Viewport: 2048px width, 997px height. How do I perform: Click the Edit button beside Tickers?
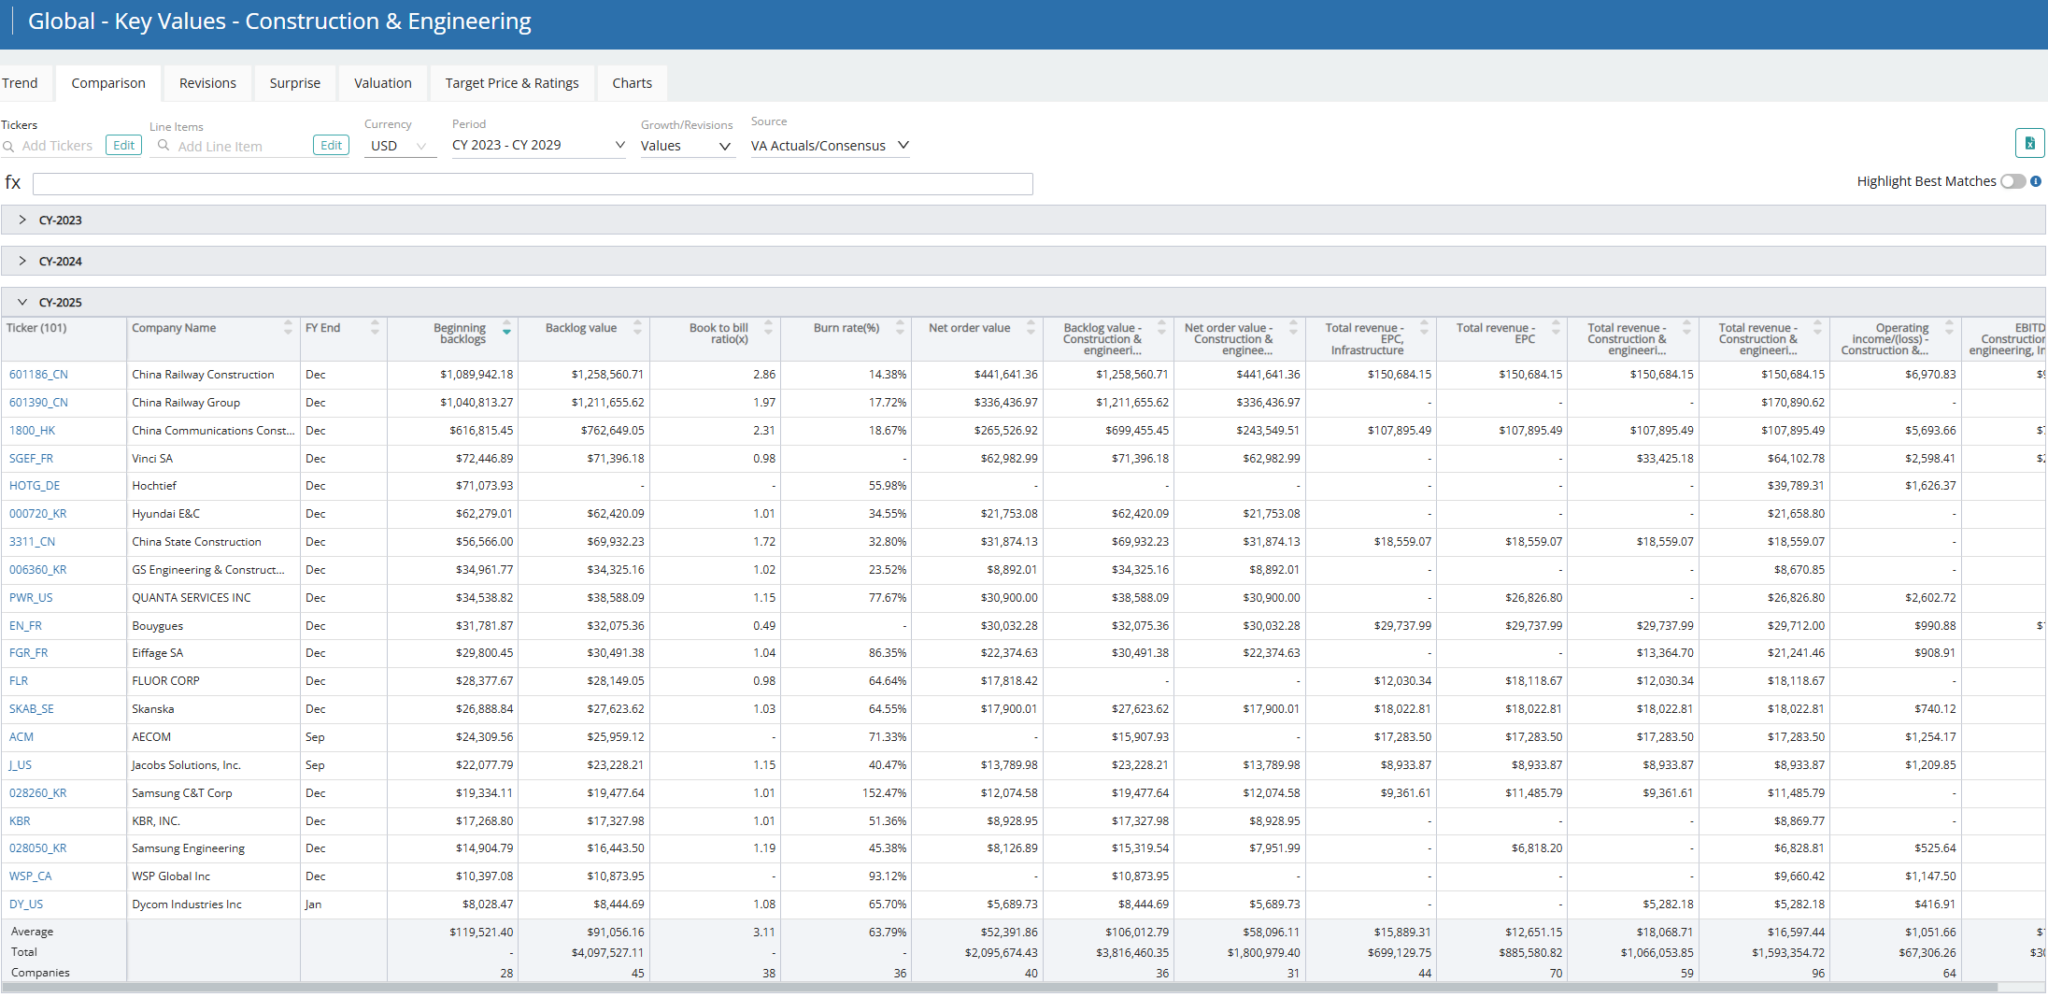click(x=124, y=145)
